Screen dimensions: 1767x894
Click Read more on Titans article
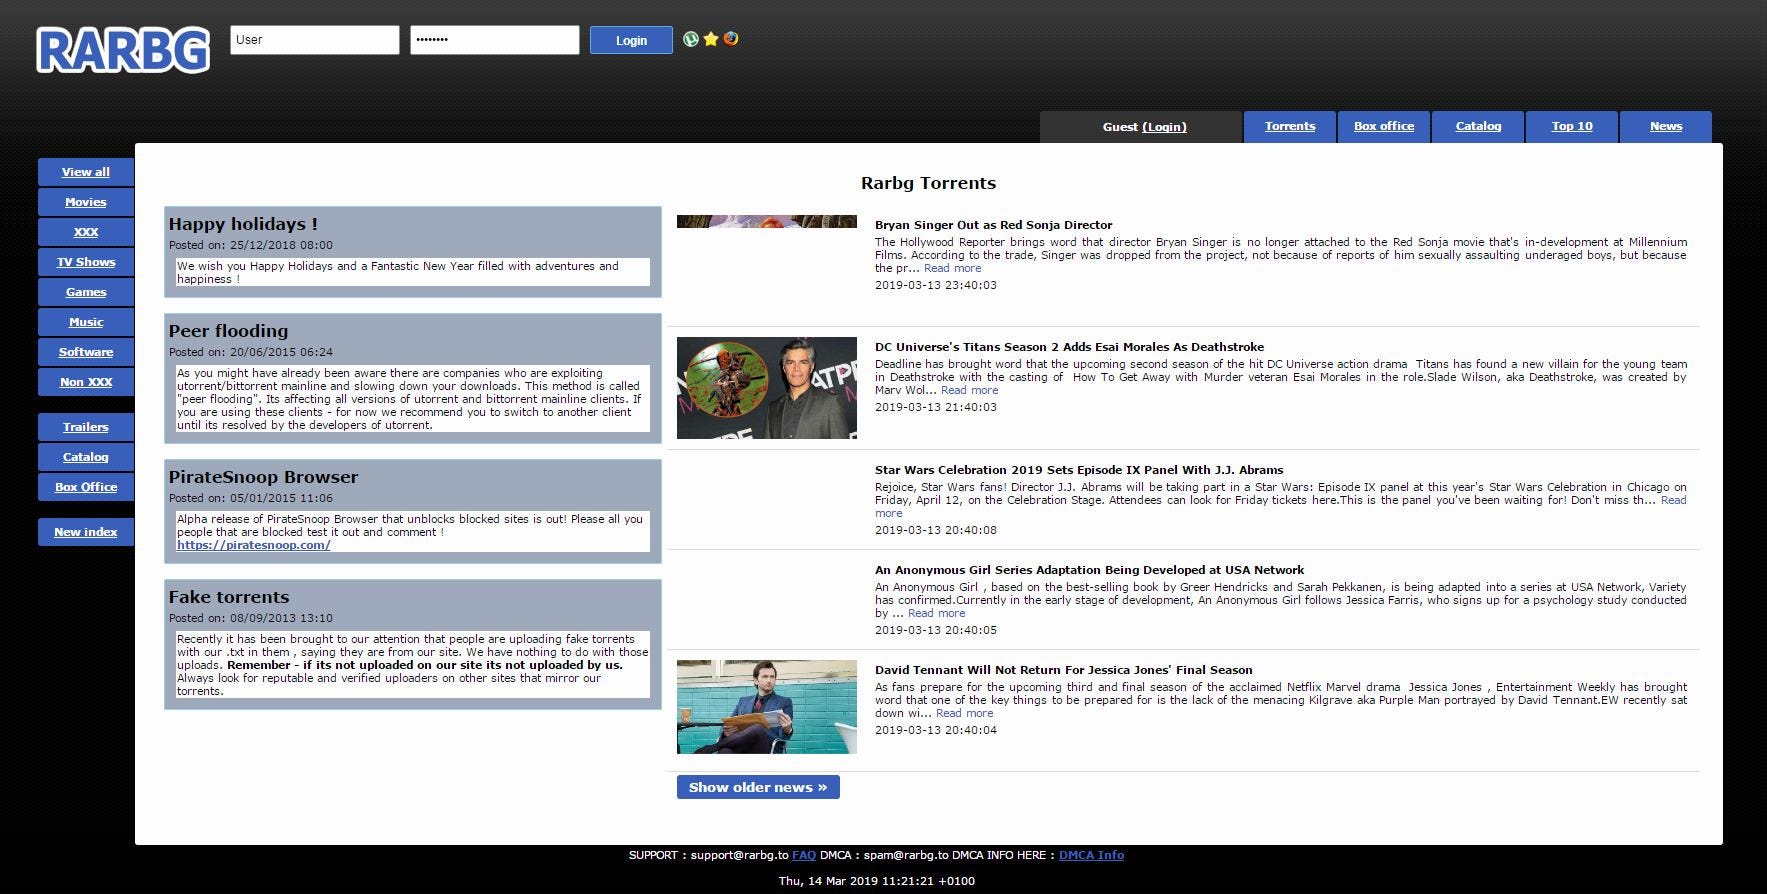pyautogui.click(x=969, y=390)
